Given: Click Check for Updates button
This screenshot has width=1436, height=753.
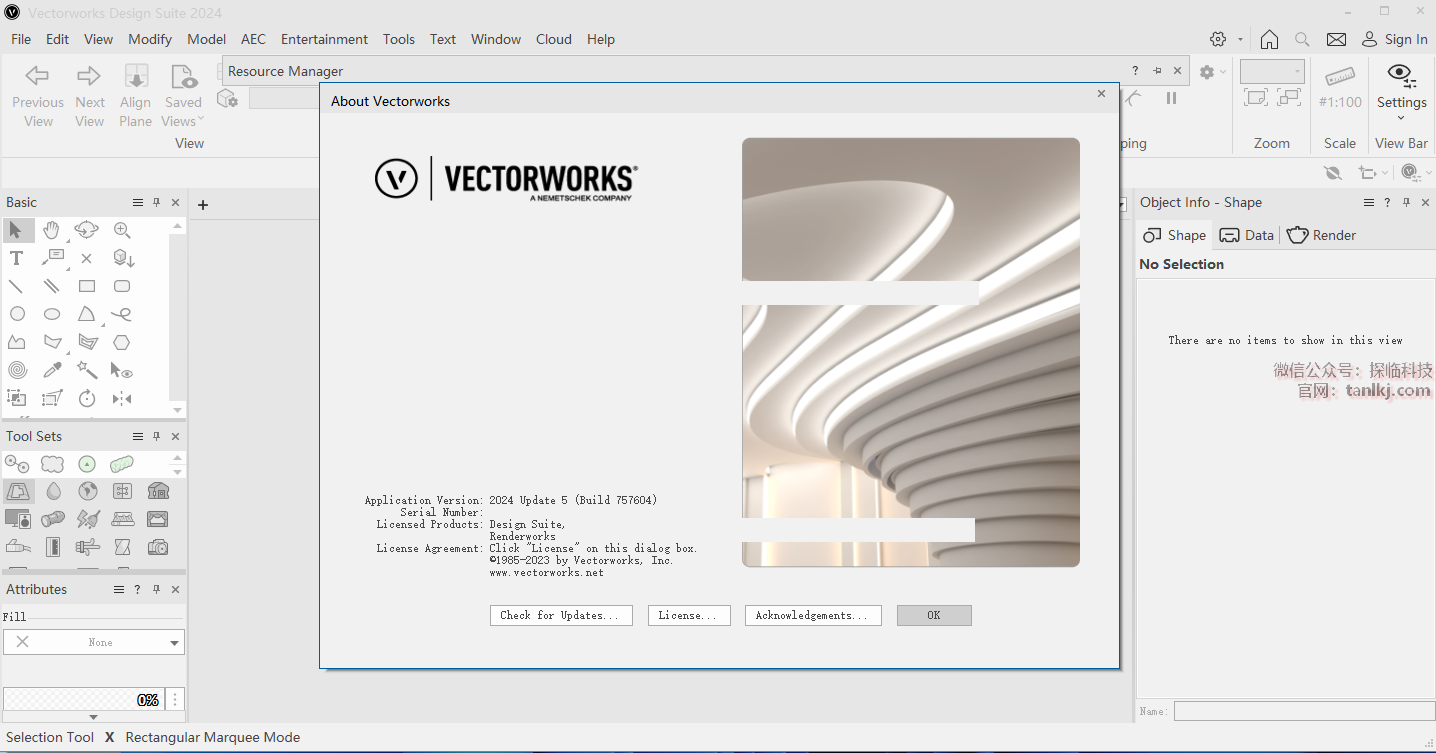Looking at the screenshot, I should pyautogui.click(x=561, y=615).
